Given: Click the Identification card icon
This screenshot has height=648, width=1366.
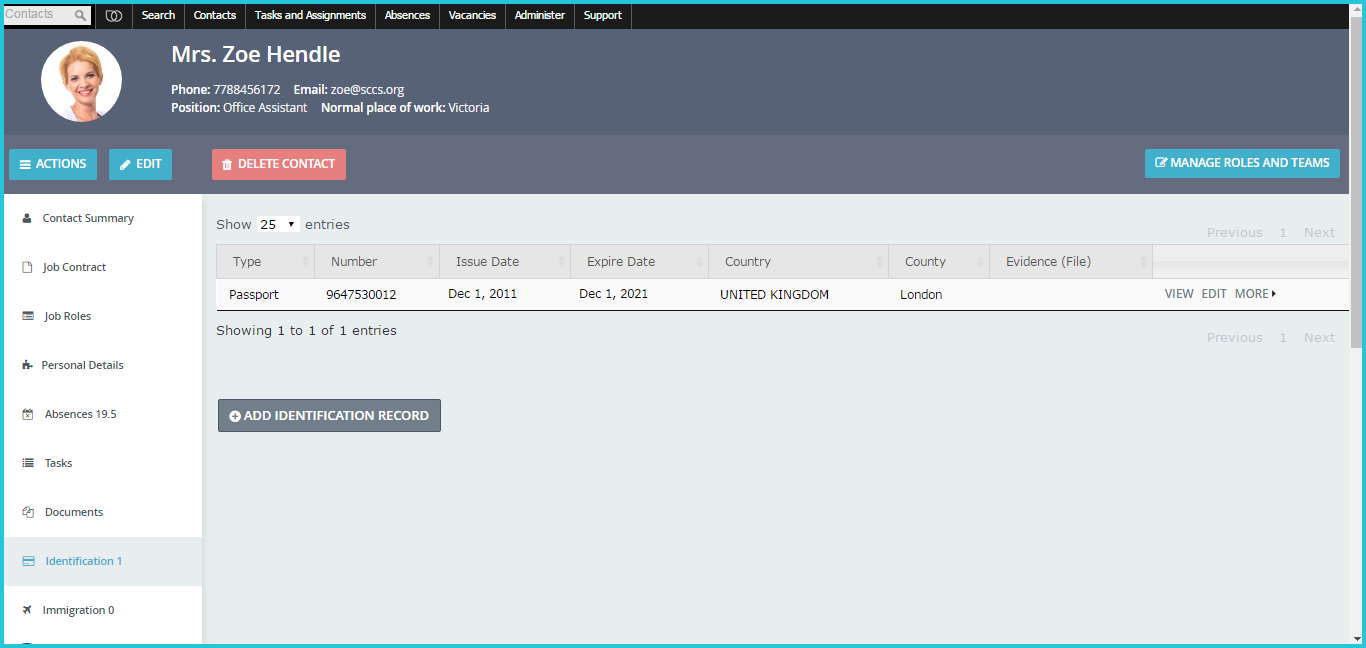Looking at the screenshot, I should click(28, 561).
